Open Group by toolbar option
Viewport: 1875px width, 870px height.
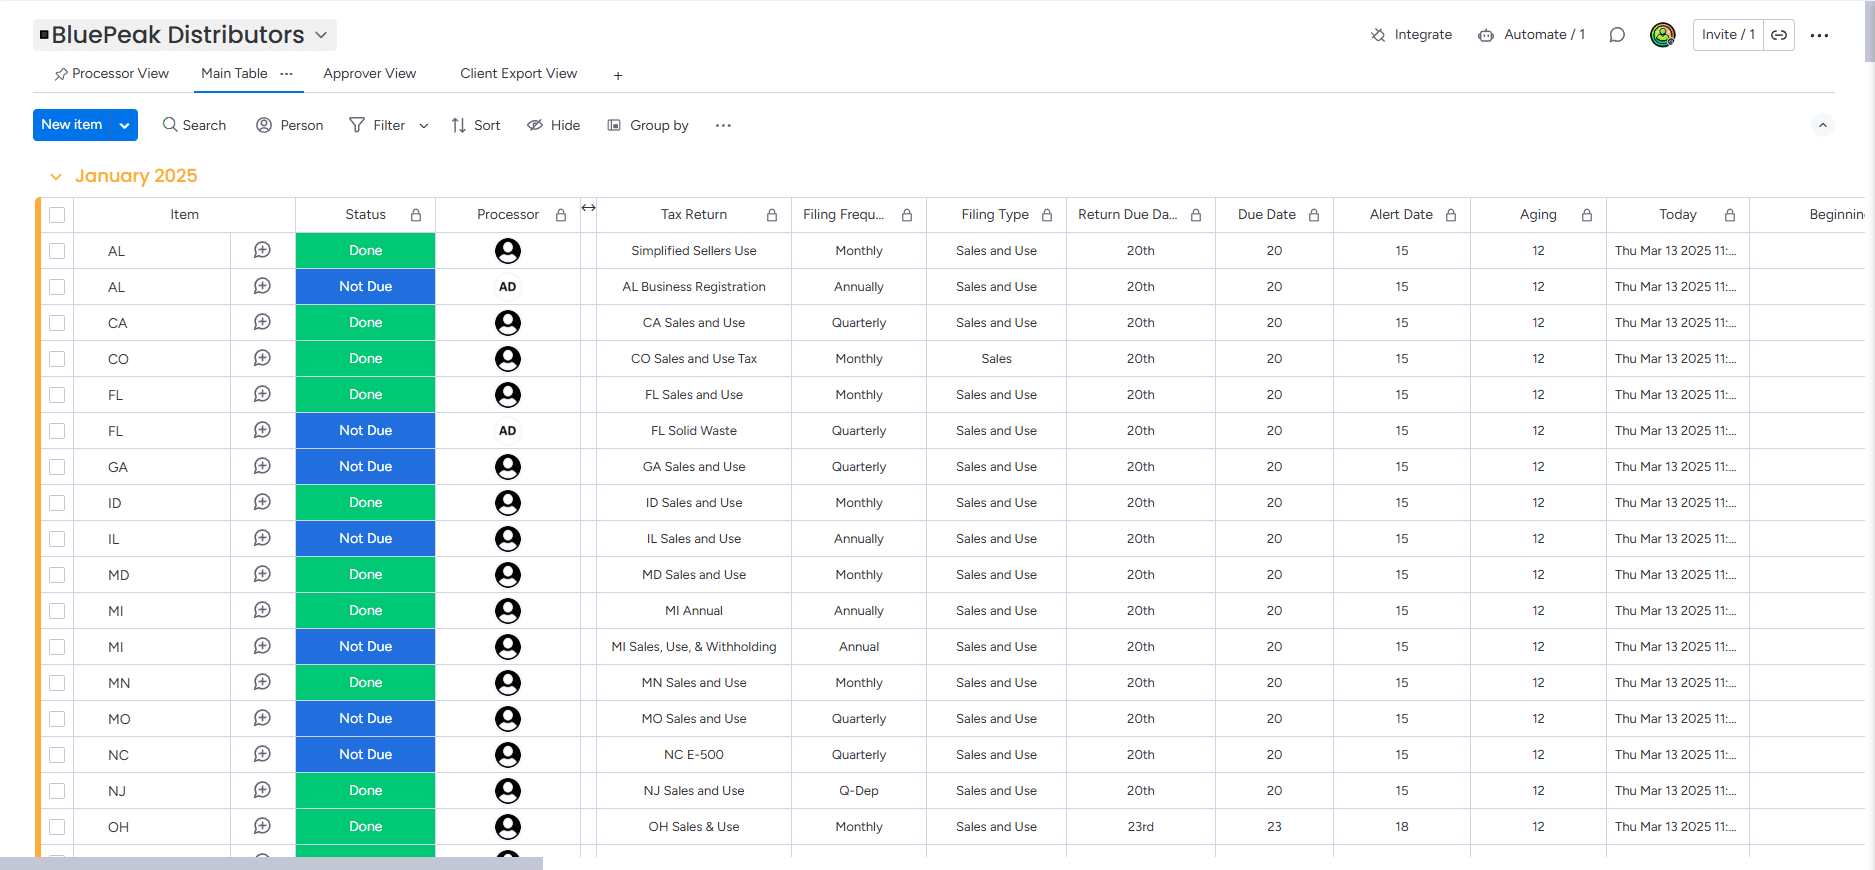point(648,125)
